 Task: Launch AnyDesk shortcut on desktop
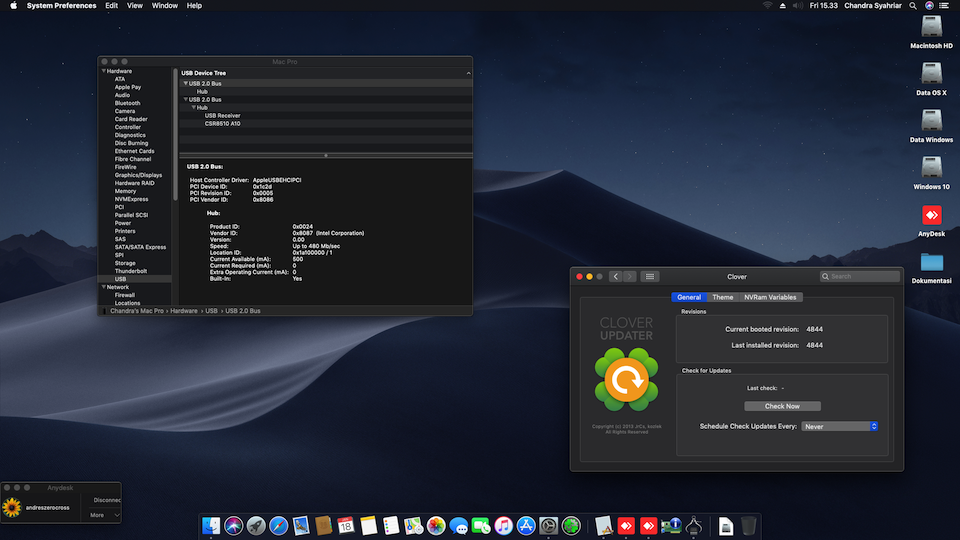pos(931,220)
